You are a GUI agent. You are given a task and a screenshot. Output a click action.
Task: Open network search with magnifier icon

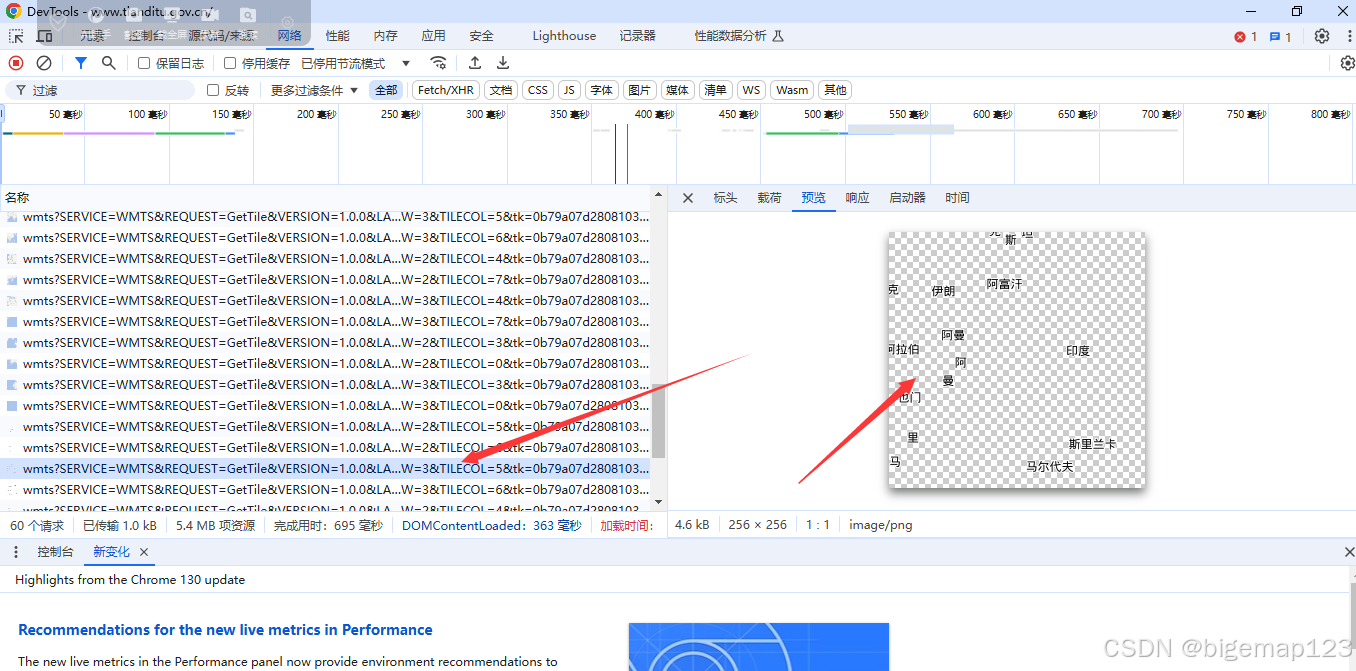[x=108, y=63]
